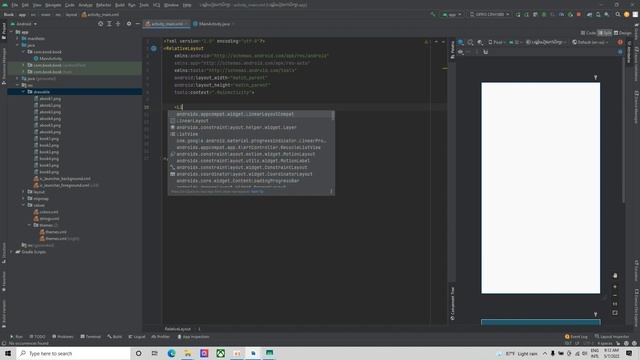Click the Search Everywhere magnifier icon
Viewport: 640px width, 360px height.
click(x=618, y=14)
